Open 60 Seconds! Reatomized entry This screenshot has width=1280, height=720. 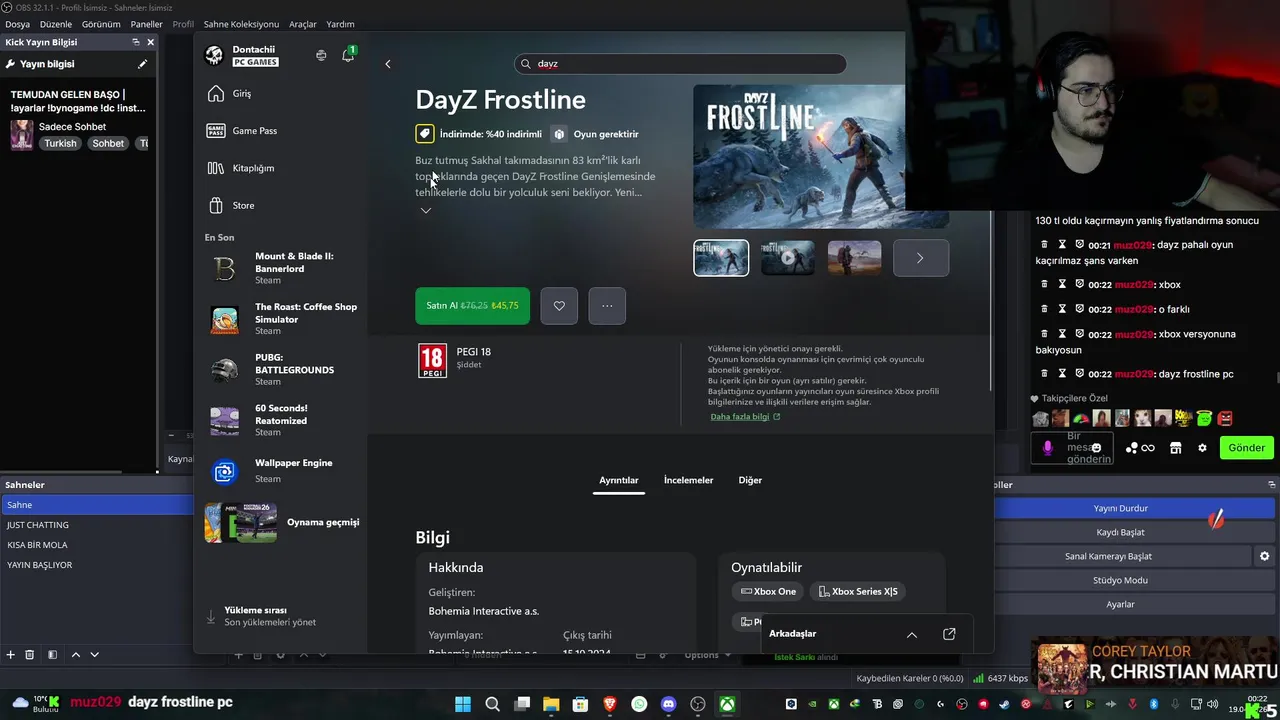[283, 420]
